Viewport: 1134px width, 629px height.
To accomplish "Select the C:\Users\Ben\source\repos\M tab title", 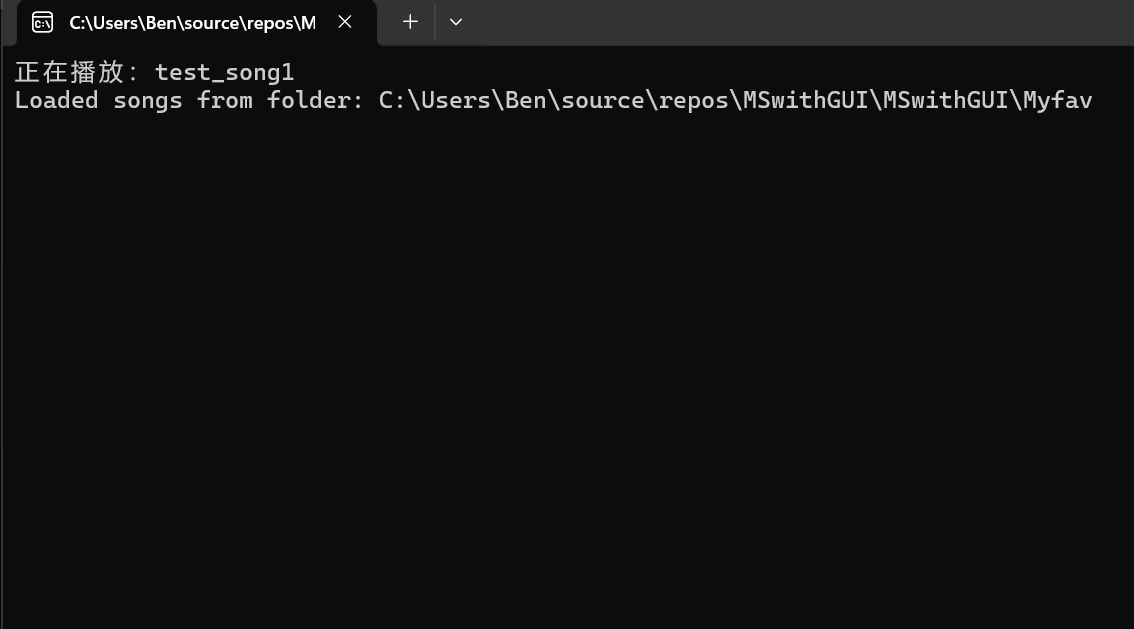I will (x=191, y=22).
